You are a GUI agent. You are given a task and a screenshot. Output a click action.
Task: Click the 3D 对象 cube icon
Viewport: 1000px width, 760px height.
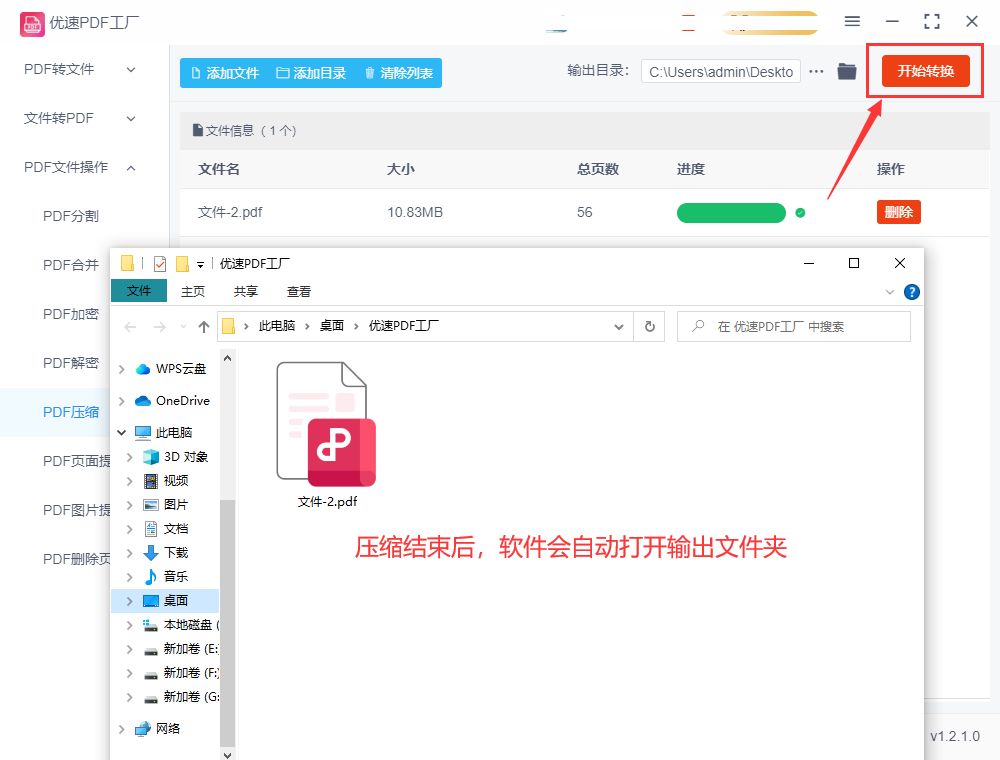151,457
